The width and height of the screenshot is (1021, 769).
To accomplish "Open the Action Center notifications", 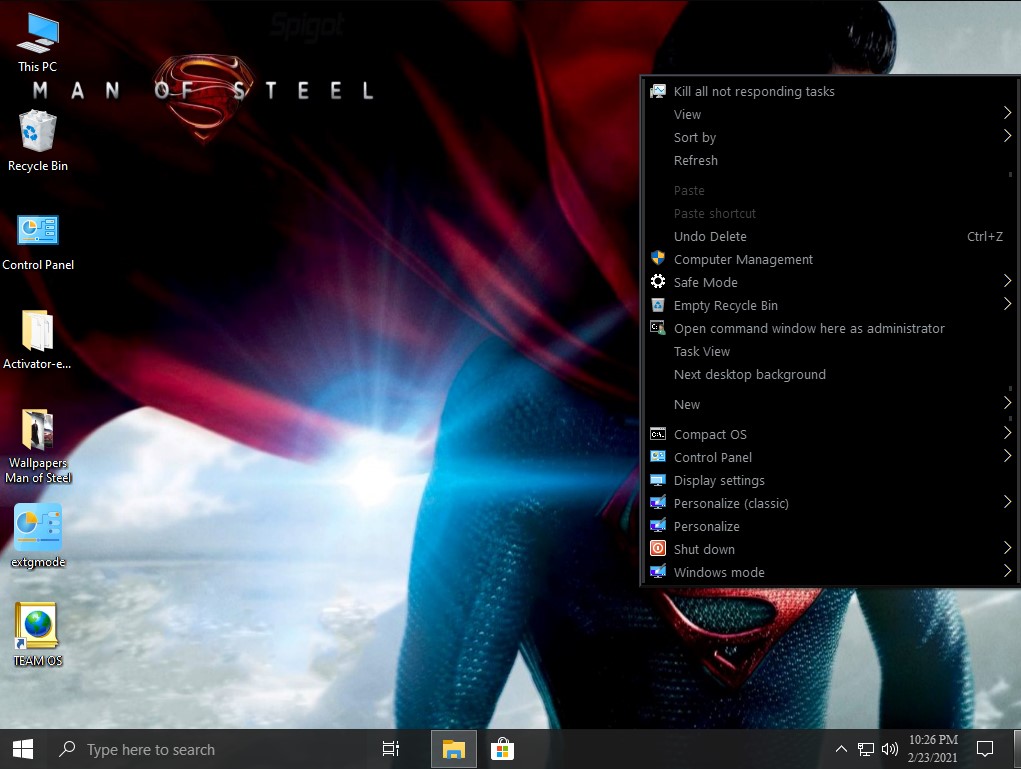I will 985,749.
